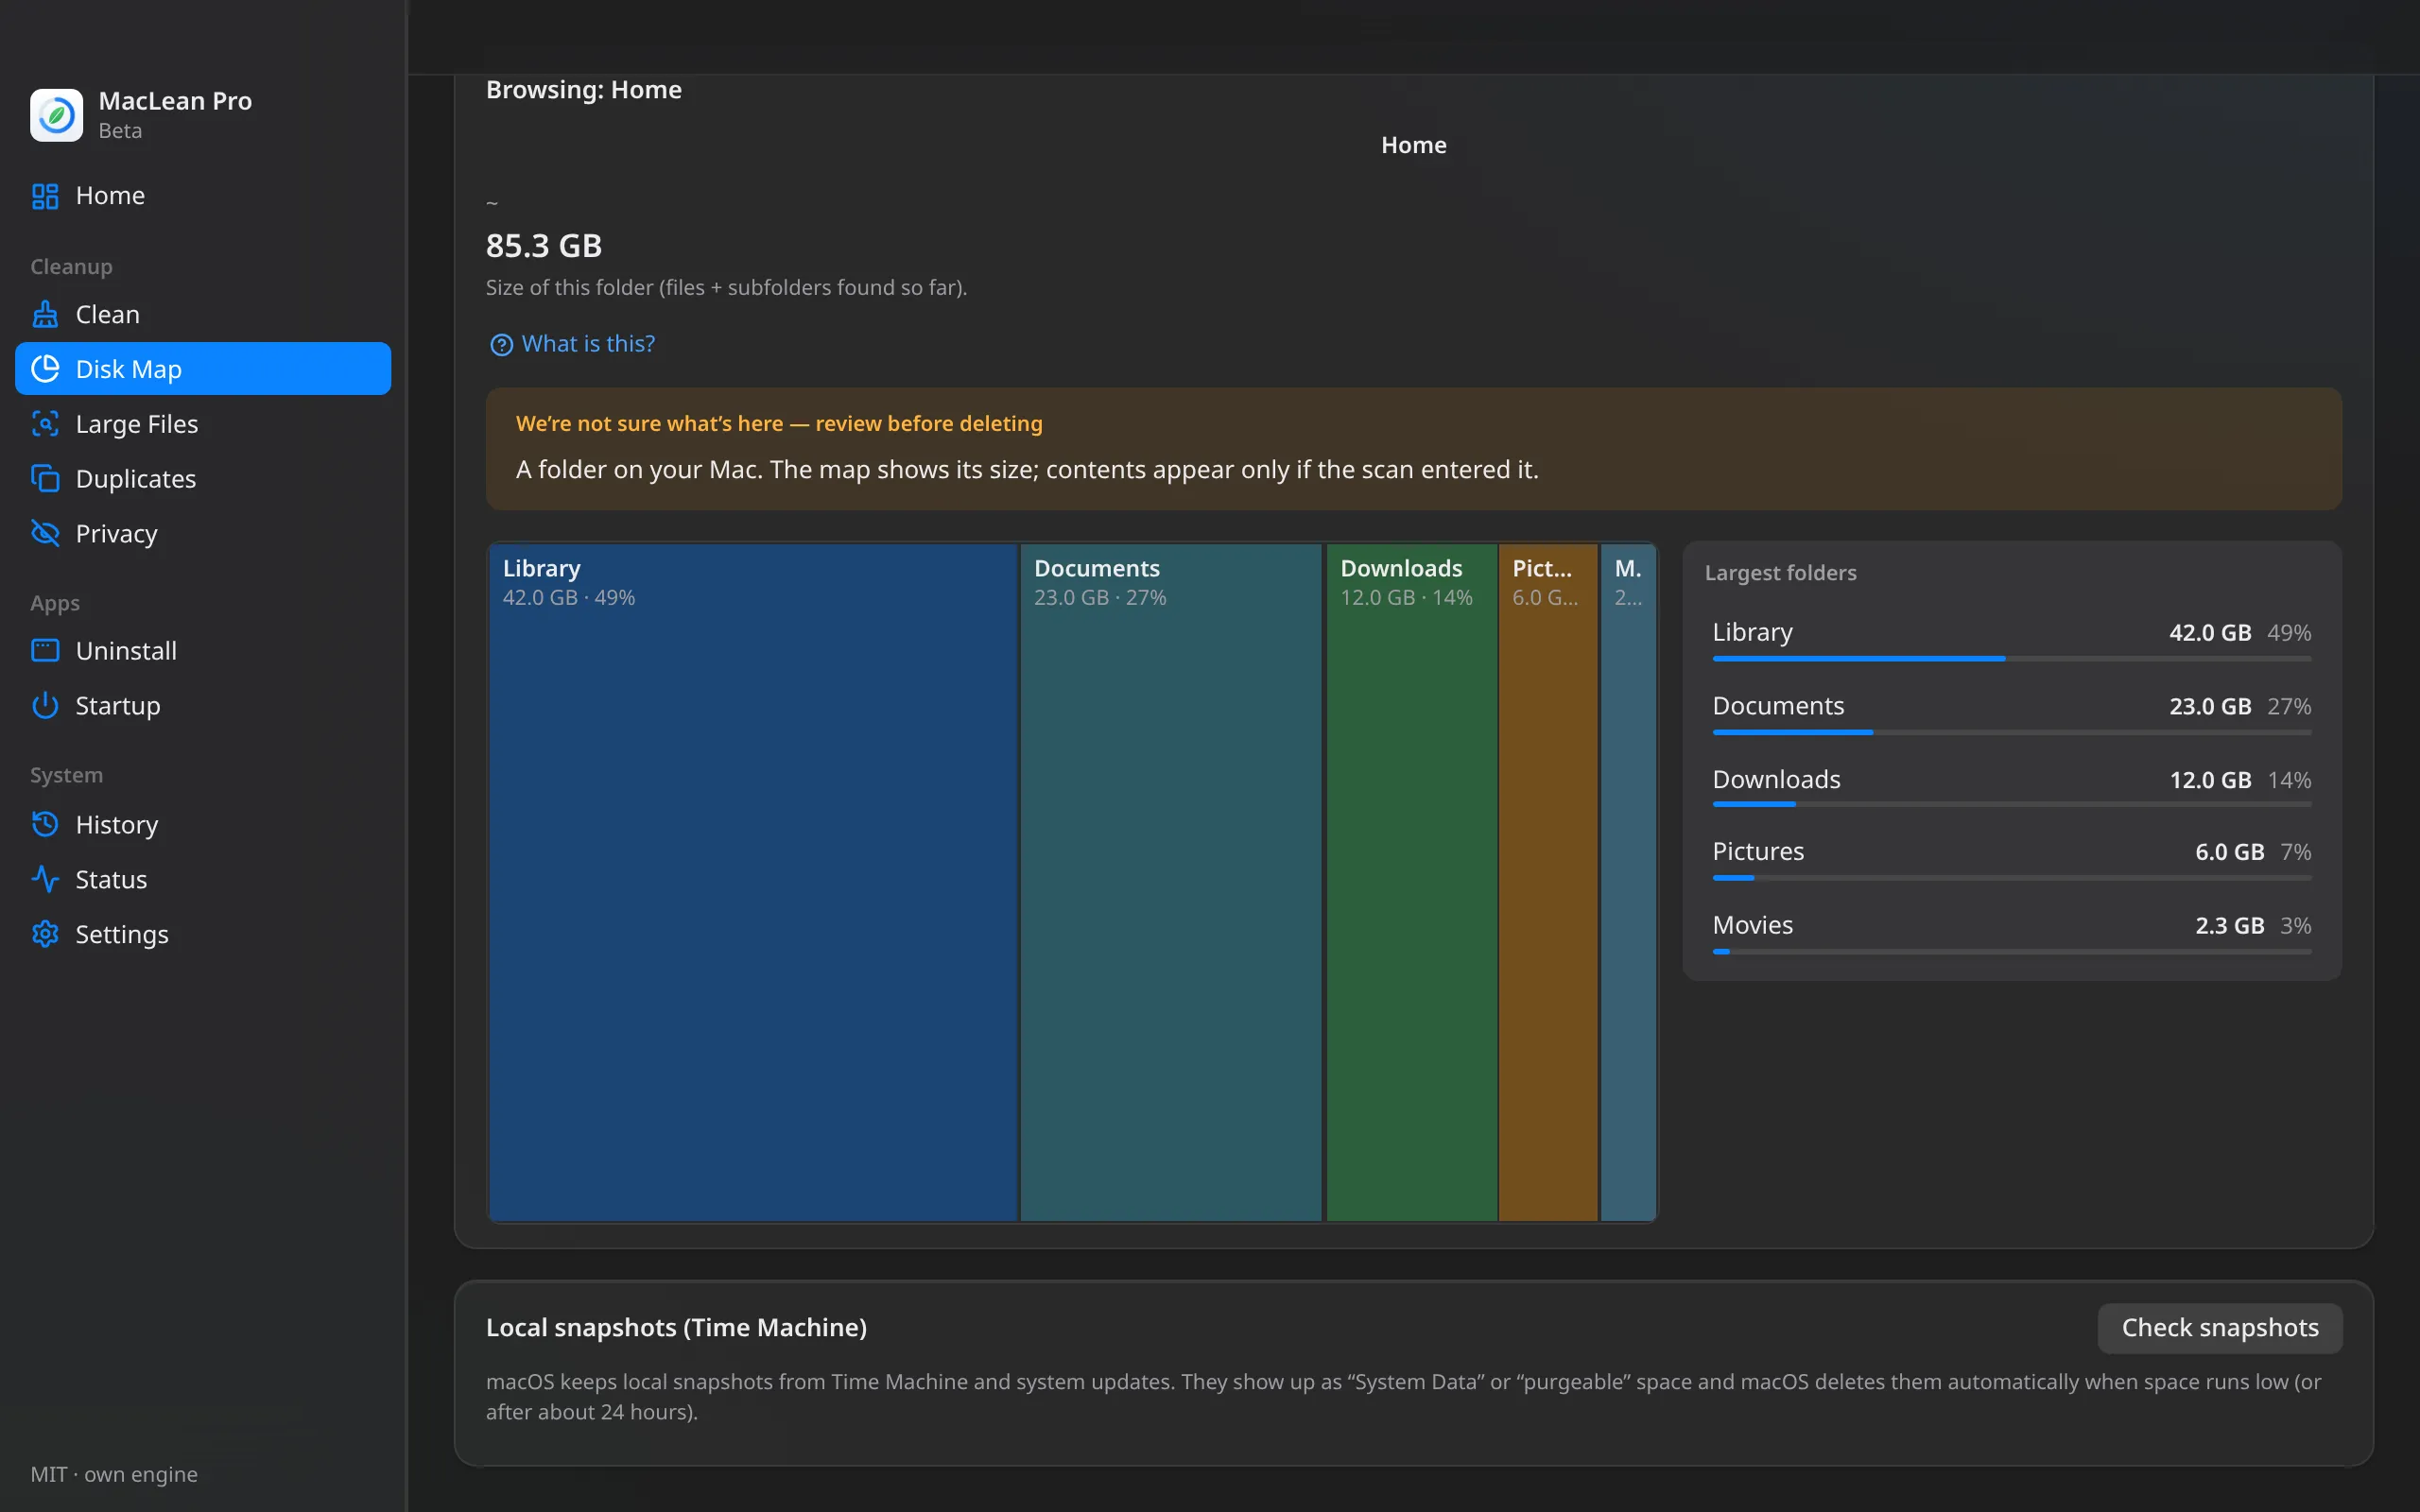The image size is (2420, 1512).
Task: Select the Documents block in the treemap
Action: (x=1171, y=882)
